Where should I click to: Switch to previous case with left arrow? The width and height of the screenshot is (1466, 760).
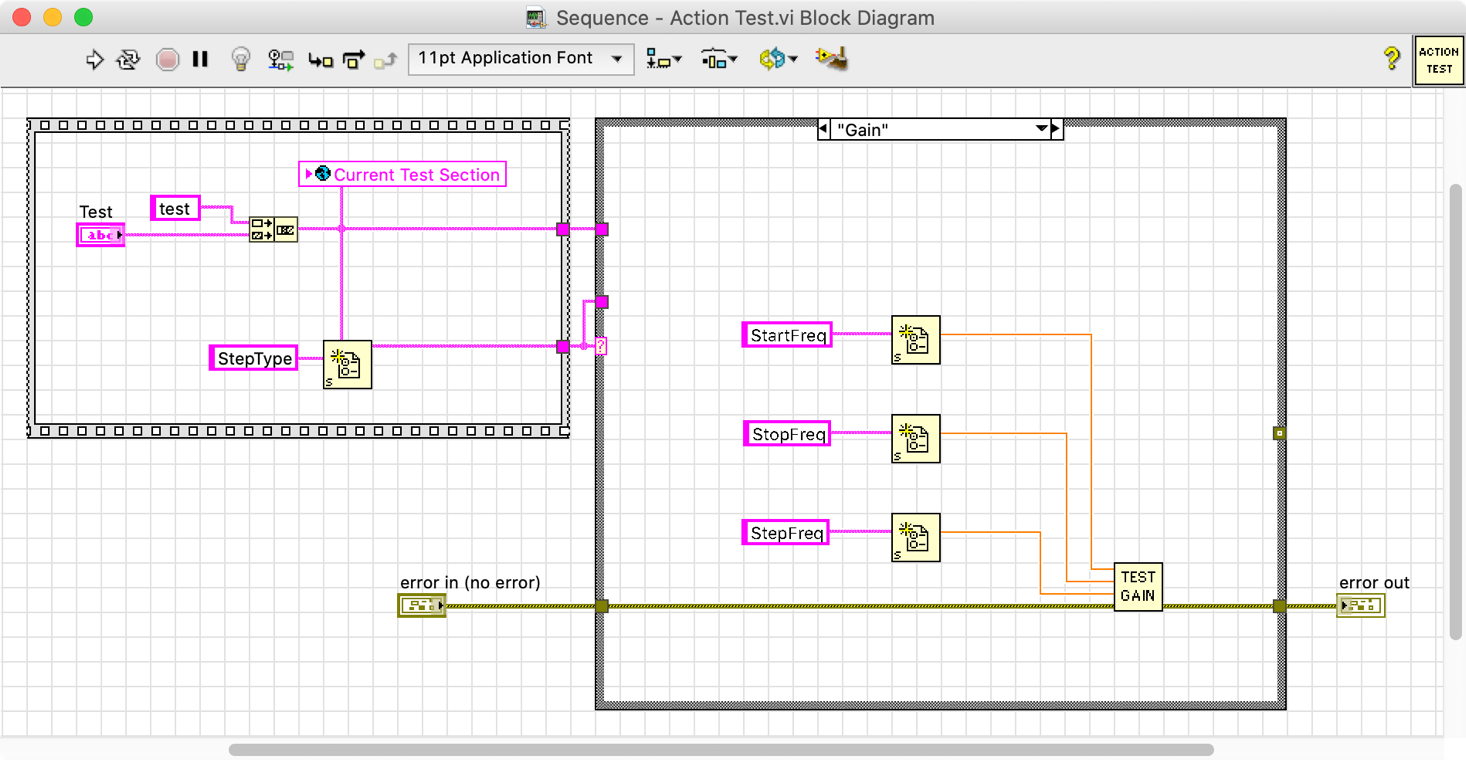pyautogui.click(x=824, y=129)
